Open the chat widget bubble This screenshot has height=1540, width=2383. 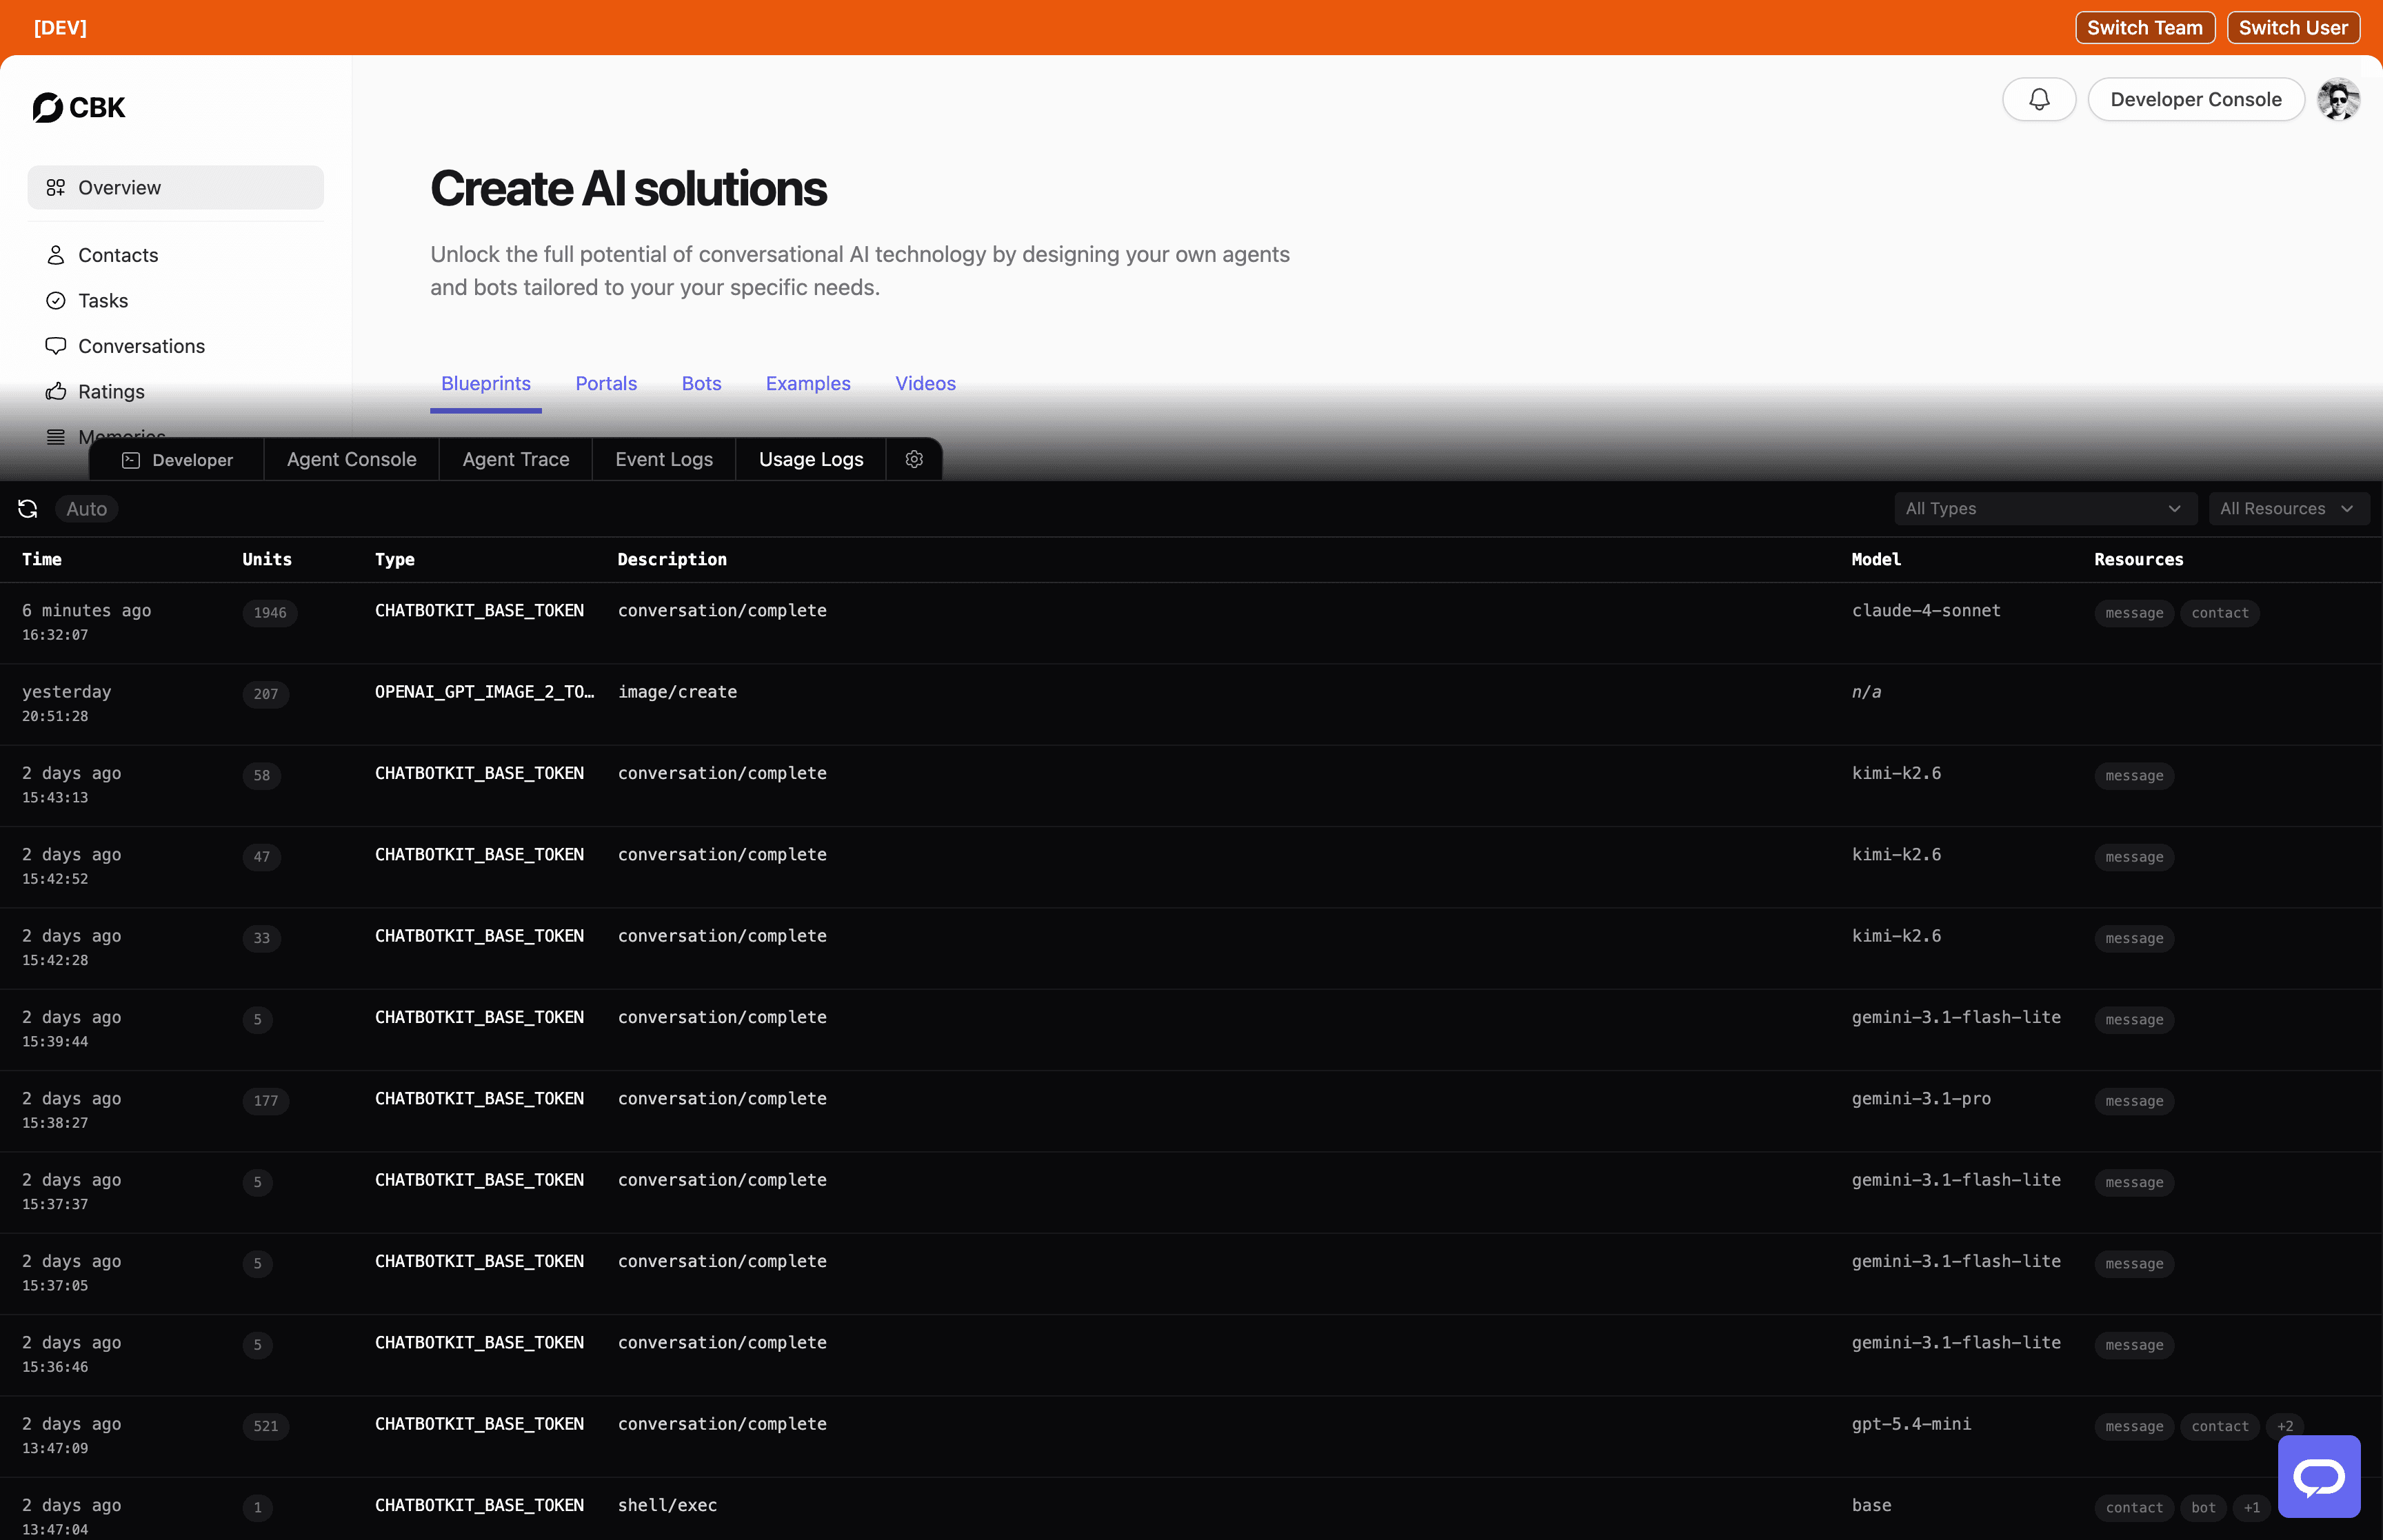(2318, 1476)
